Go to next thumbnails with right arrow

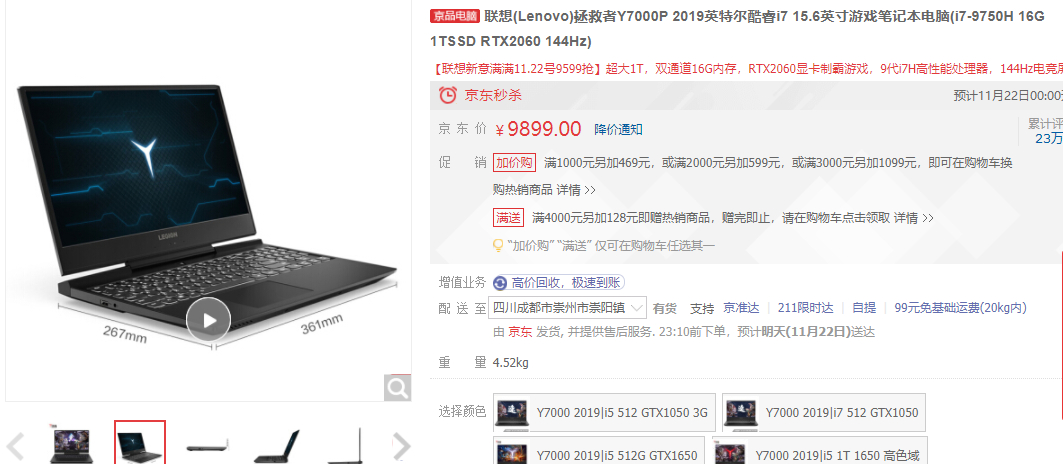(x=401, y=446)
